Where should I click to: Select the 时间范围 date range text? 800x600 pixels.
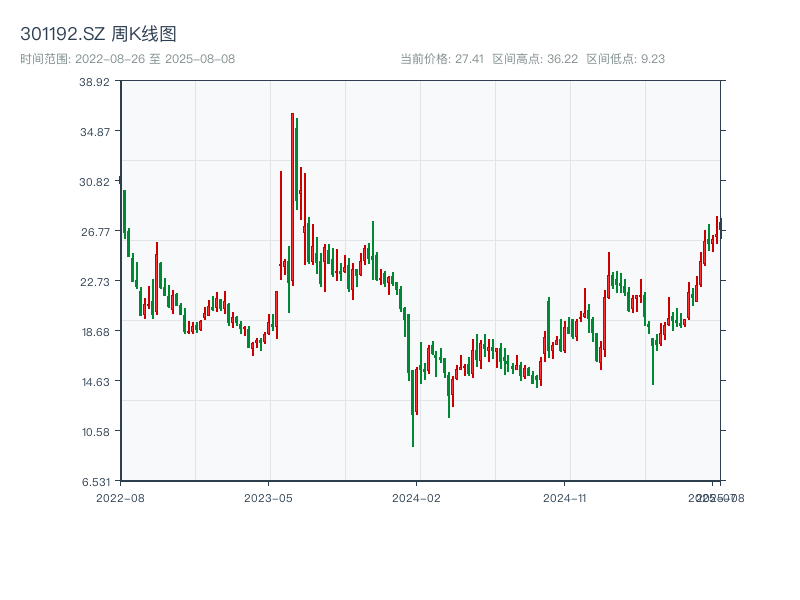pyautogui.click(x=127, y=59)
